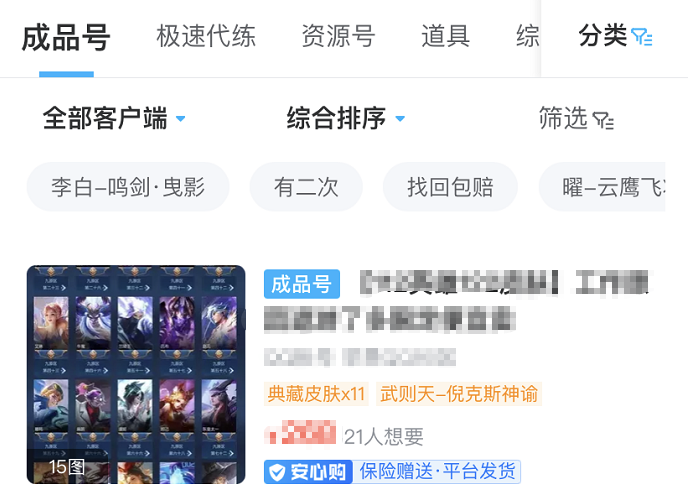
Task: Toggle the 找回包赔 filter chip
Action: point(450,187)
